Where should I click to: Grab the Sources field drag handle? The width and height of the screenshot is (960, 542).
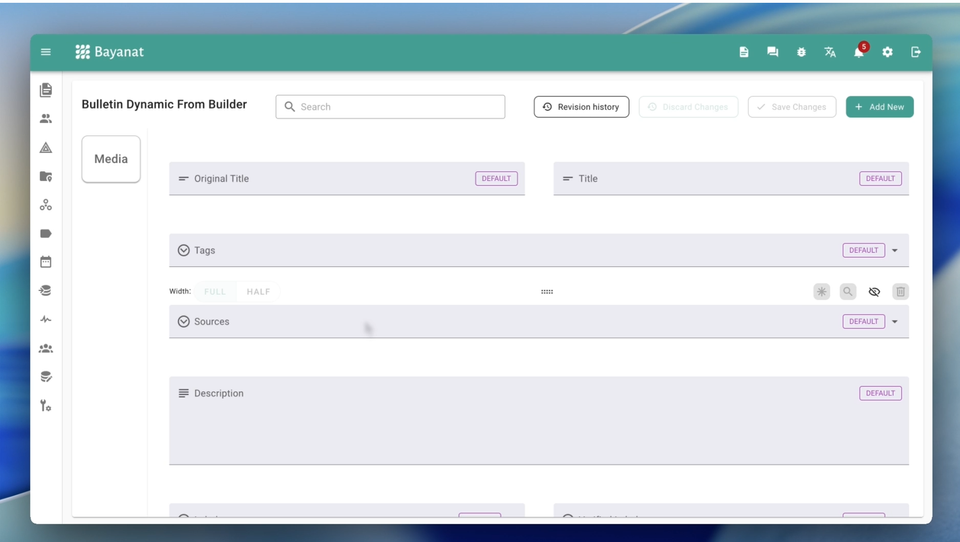point(547,292)
